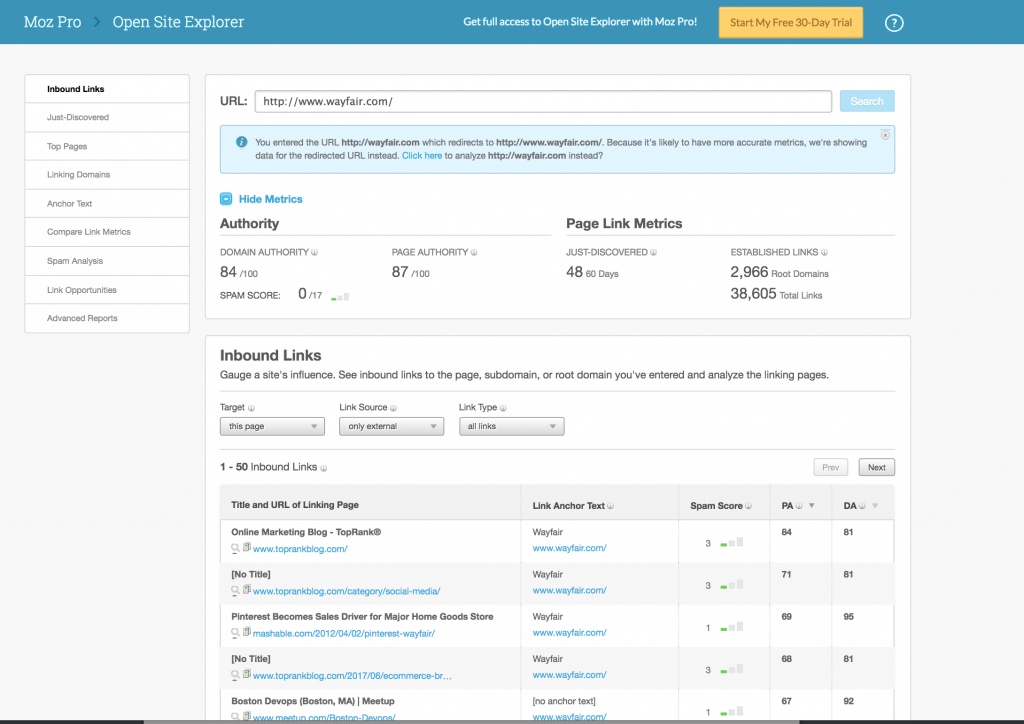Click the 'Click here' link in notice
This screenshot has height=724, width=1024.
click(422, 155)
